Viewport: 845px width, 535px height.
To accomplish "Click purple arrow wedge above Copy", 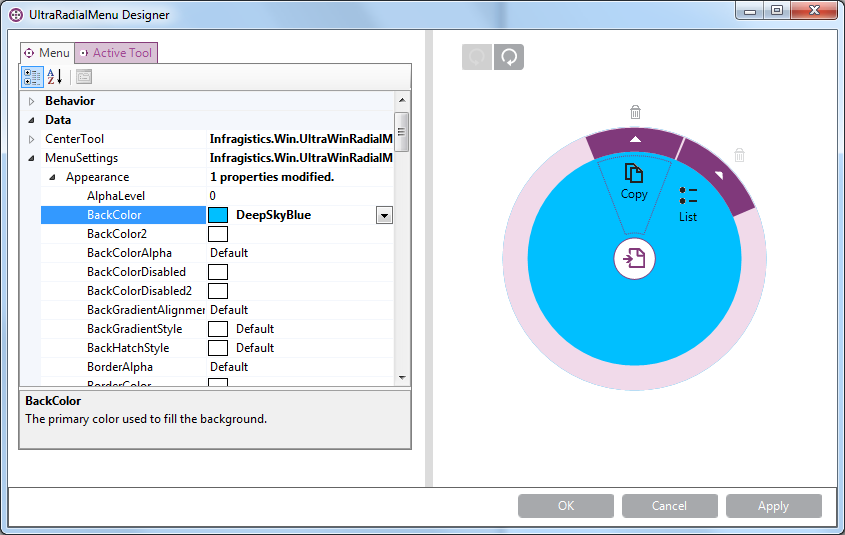I will 634,141.
